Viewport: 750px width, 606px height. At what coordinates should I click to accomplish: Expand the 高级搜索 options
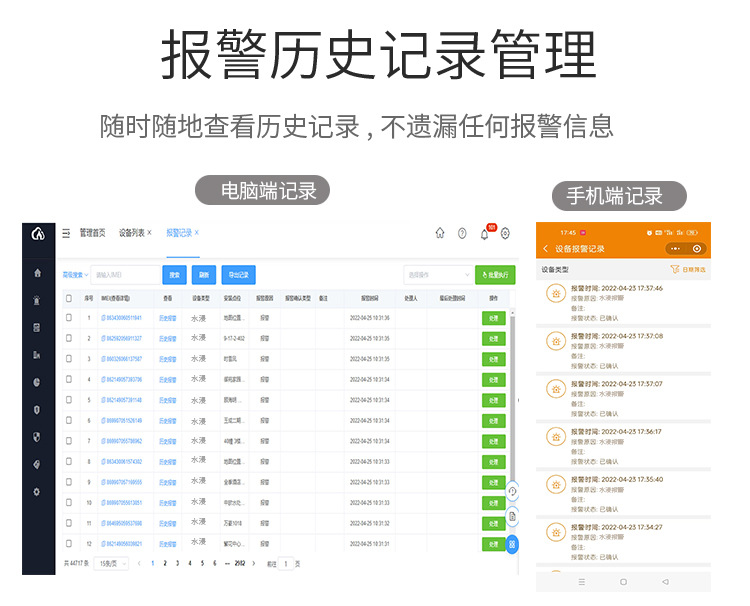75,274
